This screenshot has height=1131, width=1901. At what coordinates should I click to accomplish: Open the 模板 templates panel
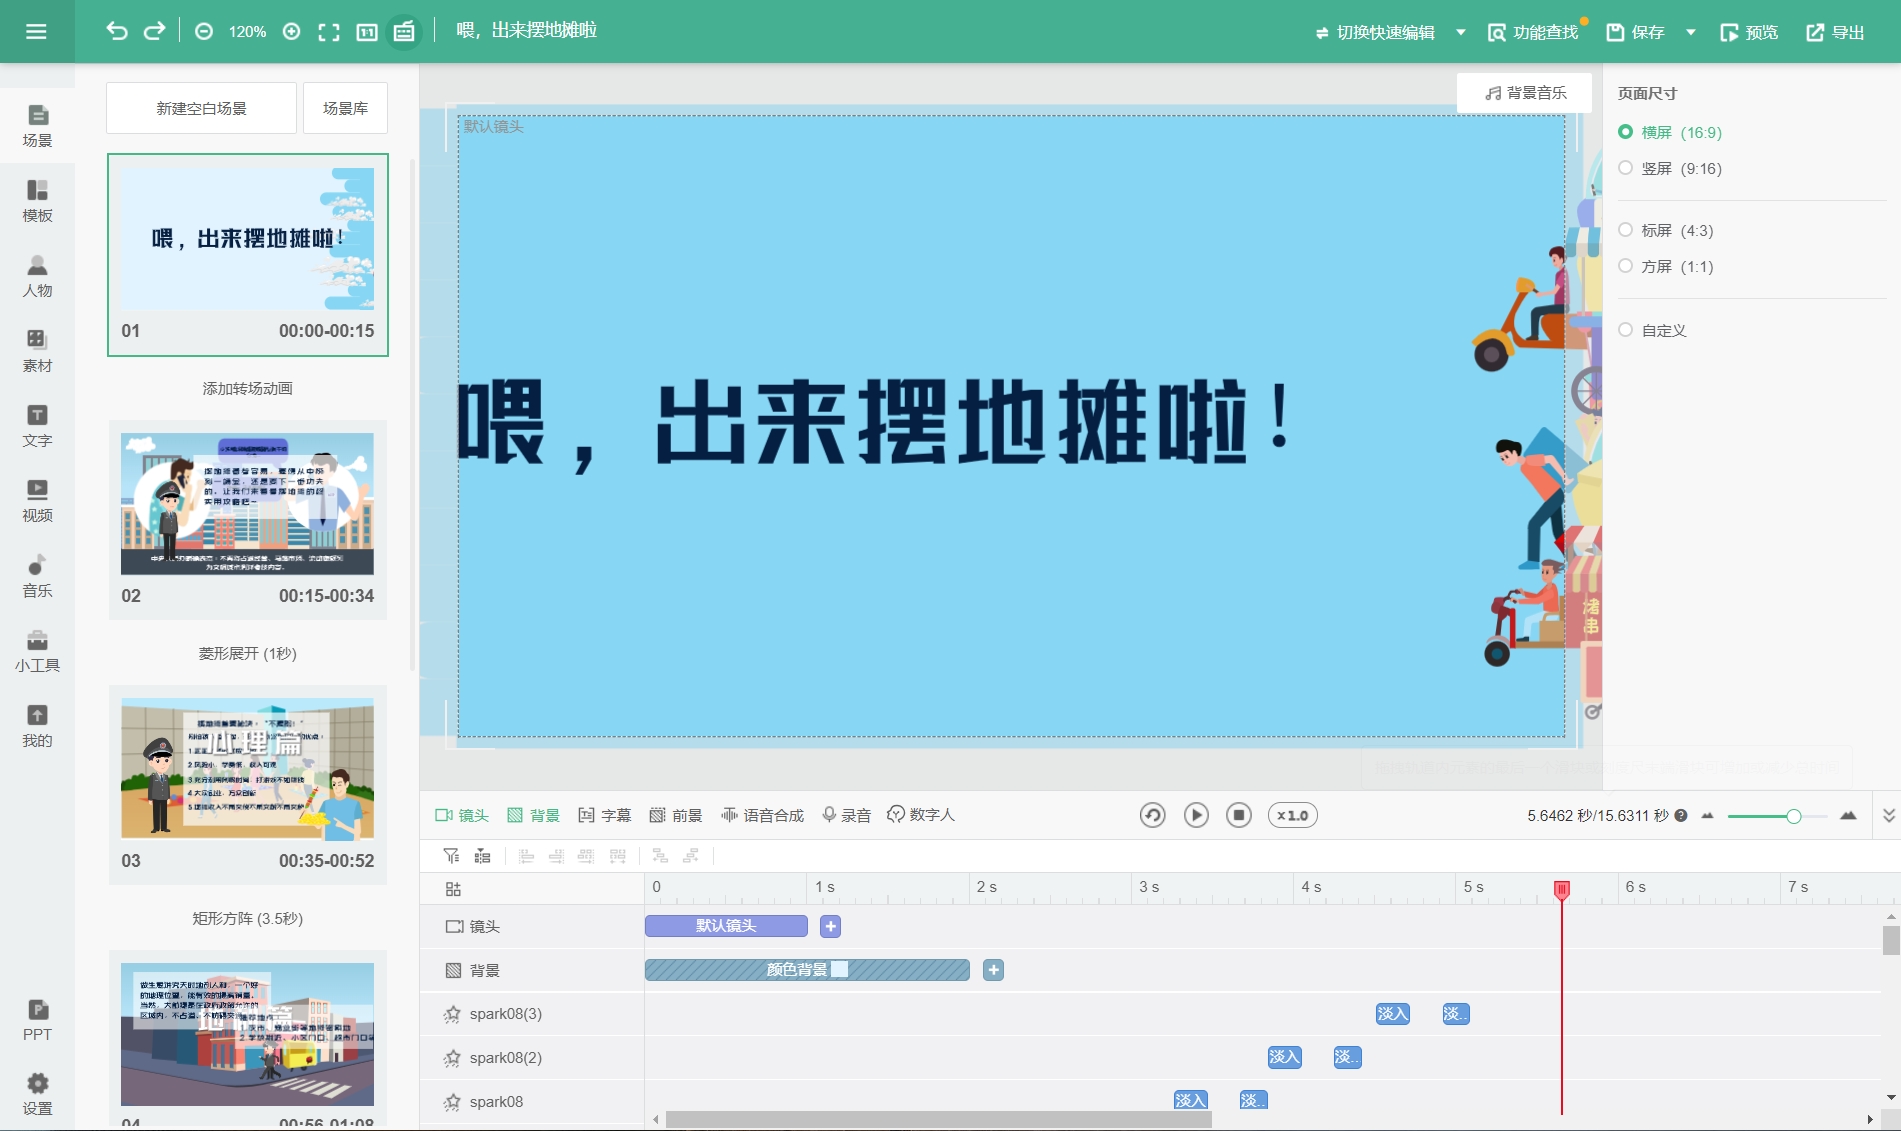click(x=37, y=201)
